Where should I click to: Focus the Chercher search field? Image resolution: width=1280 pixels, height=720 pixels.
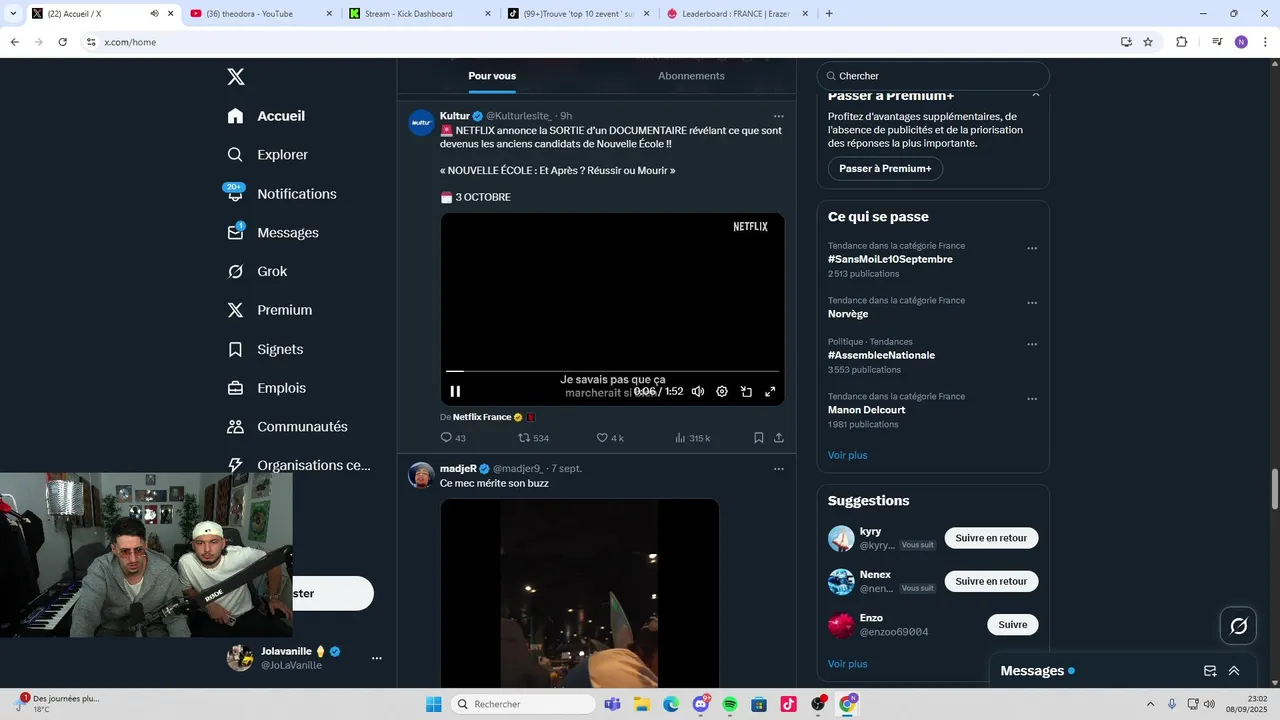coord(933,76)
